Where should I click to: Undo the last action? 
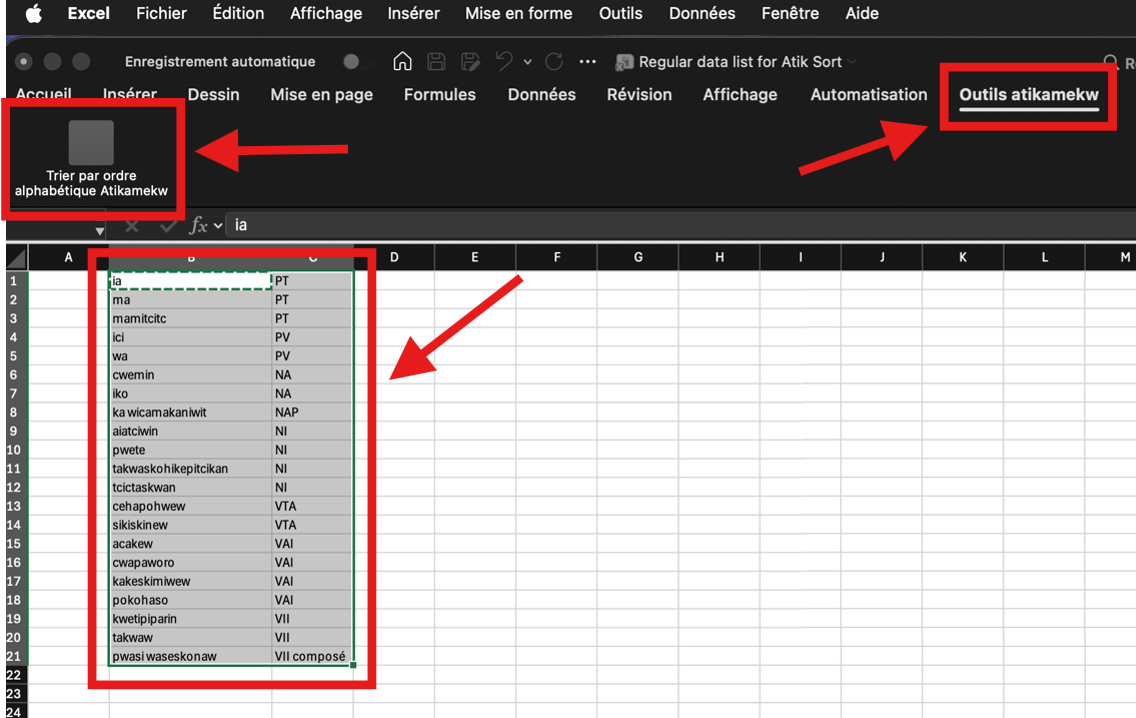(x=504, y=62)
